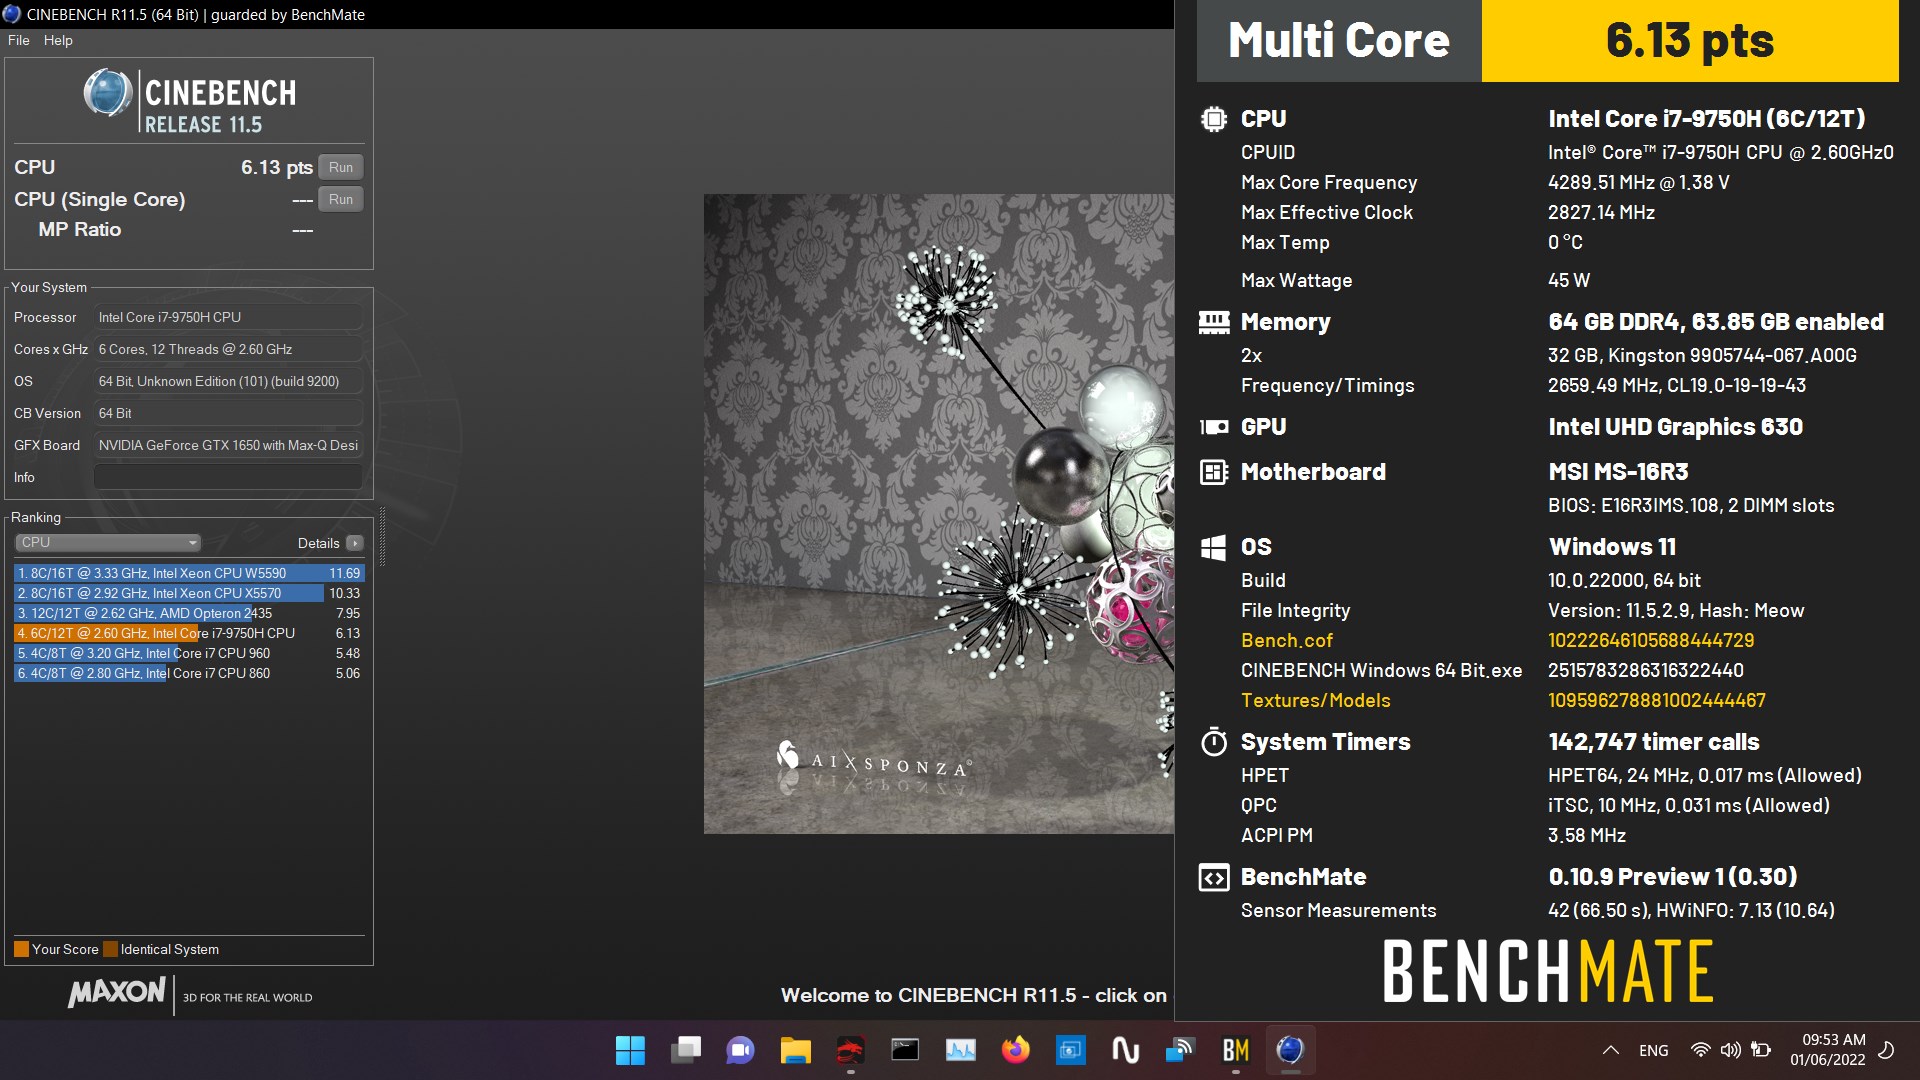
Task: Click the battery status tray icon
Action: [1761, 1050]
